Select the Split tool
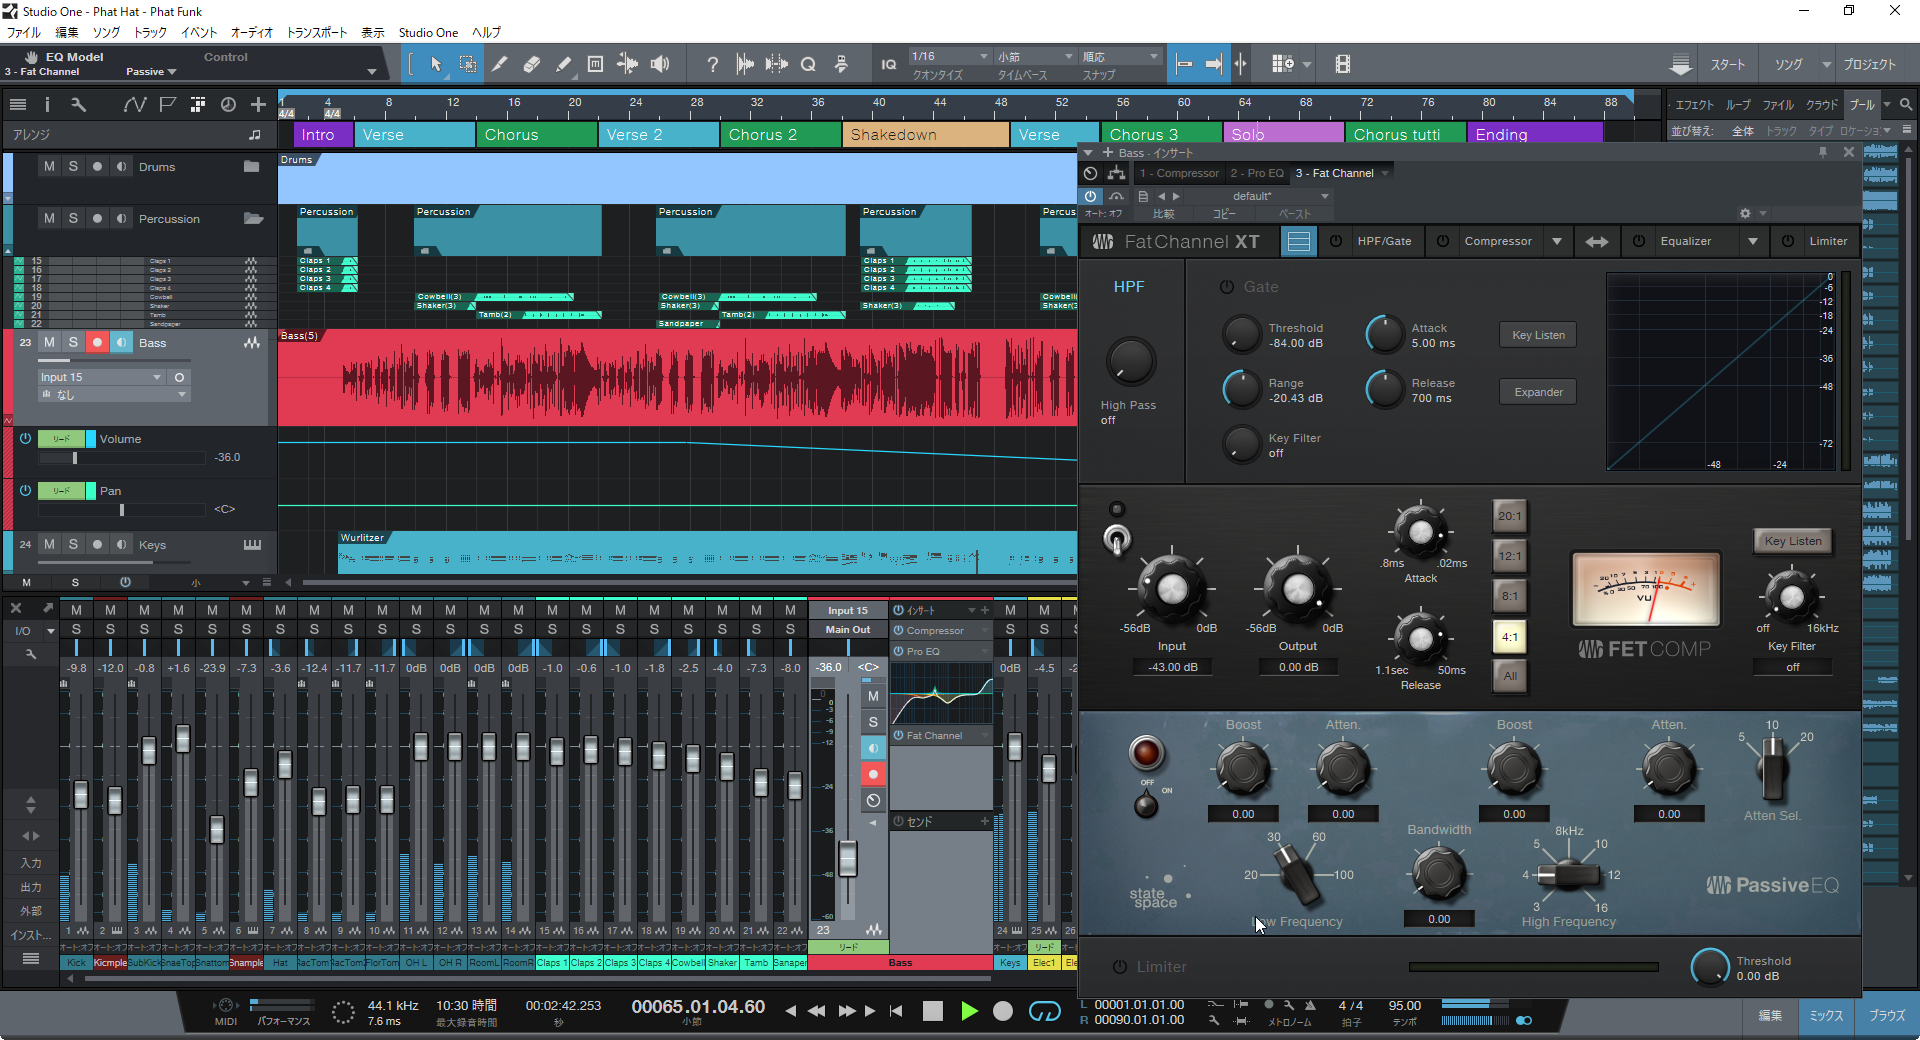This screenshot has width=1920, height=1040. coord(499,64)
